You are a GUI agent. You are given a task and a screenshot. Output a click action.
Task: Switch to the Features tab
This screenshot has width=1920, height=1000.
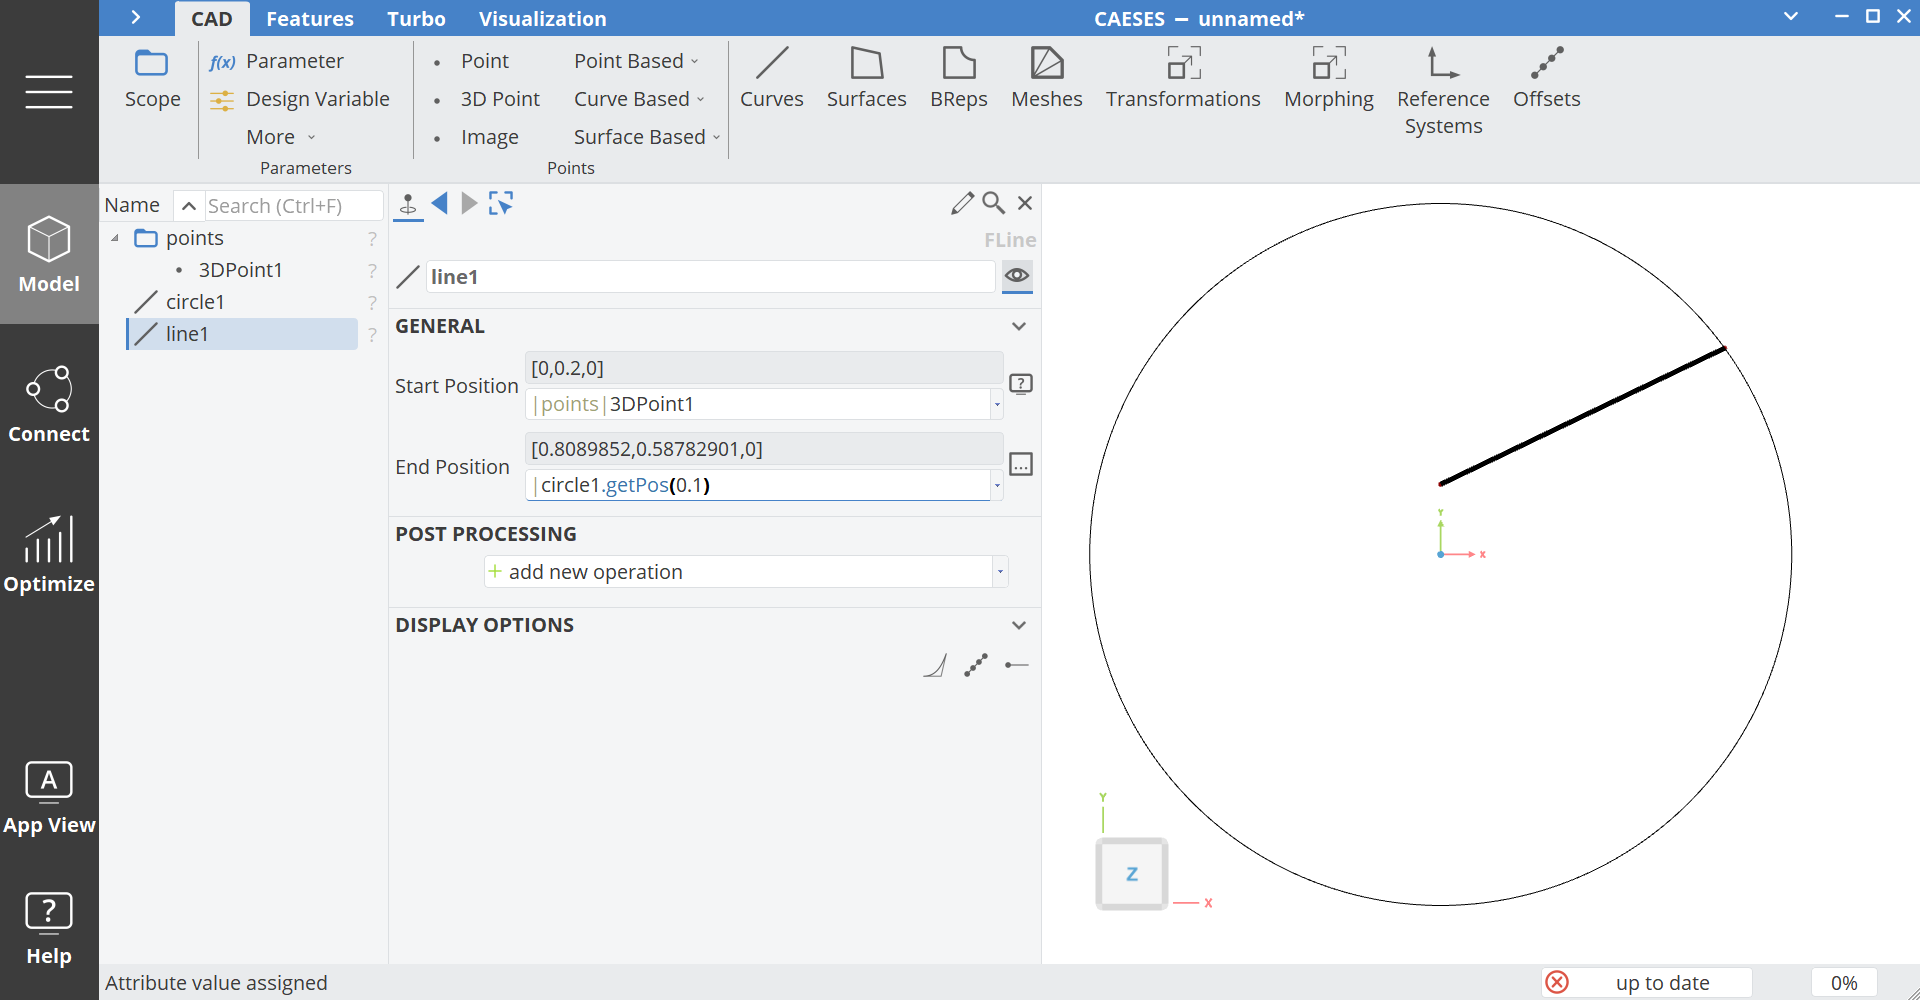[310, 19]
